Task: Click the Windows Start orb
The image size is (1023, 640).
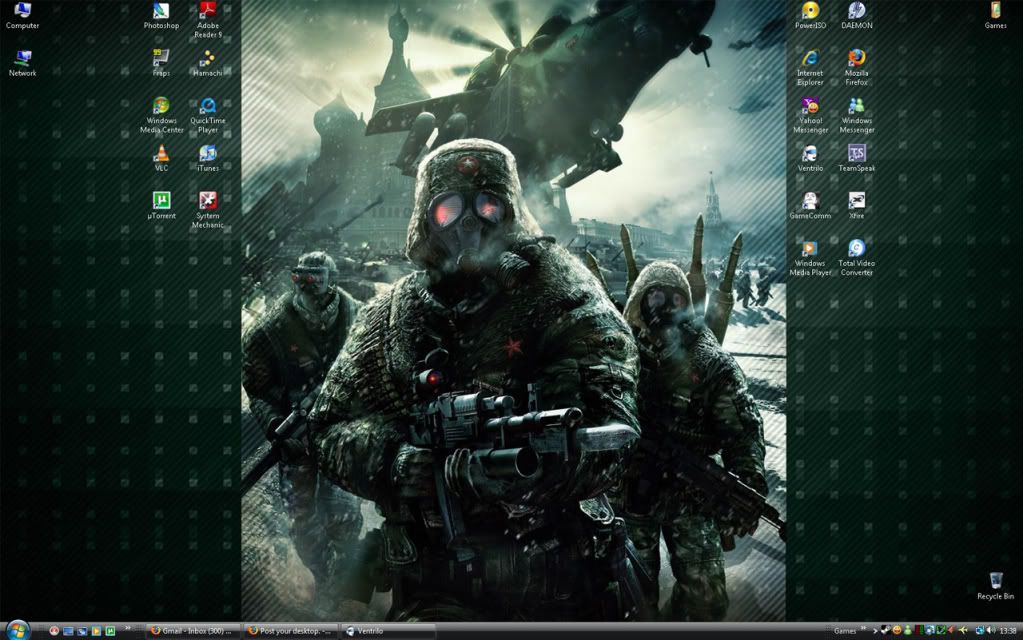Action: (17, 630)
